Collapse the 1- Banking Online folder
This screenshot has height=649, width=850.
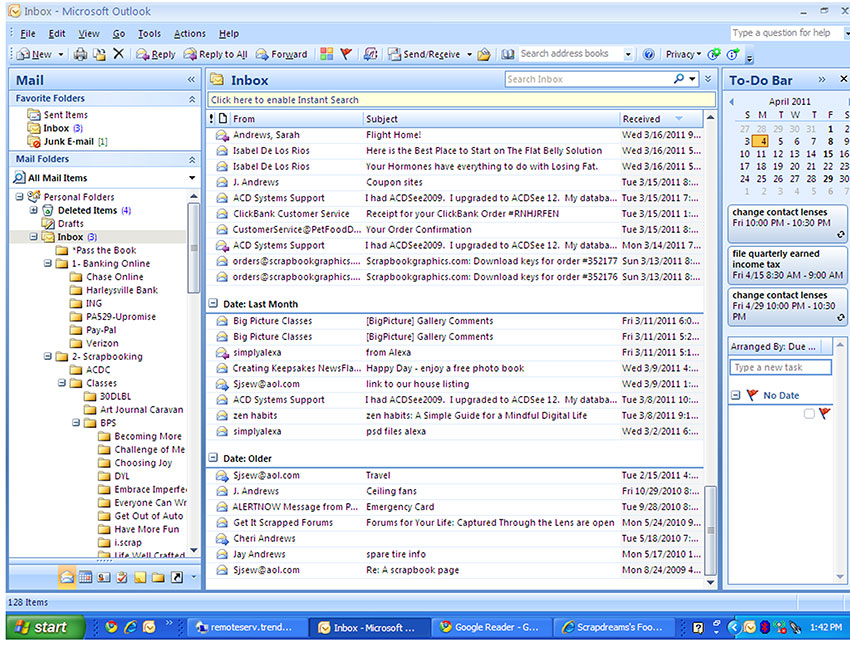[x=48, y=263]
